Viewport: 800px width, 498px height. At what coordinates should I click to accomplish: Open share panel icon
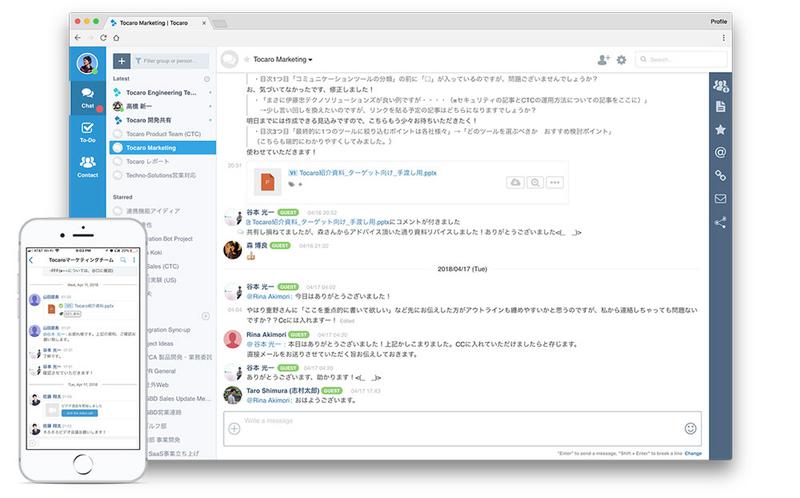720,222
